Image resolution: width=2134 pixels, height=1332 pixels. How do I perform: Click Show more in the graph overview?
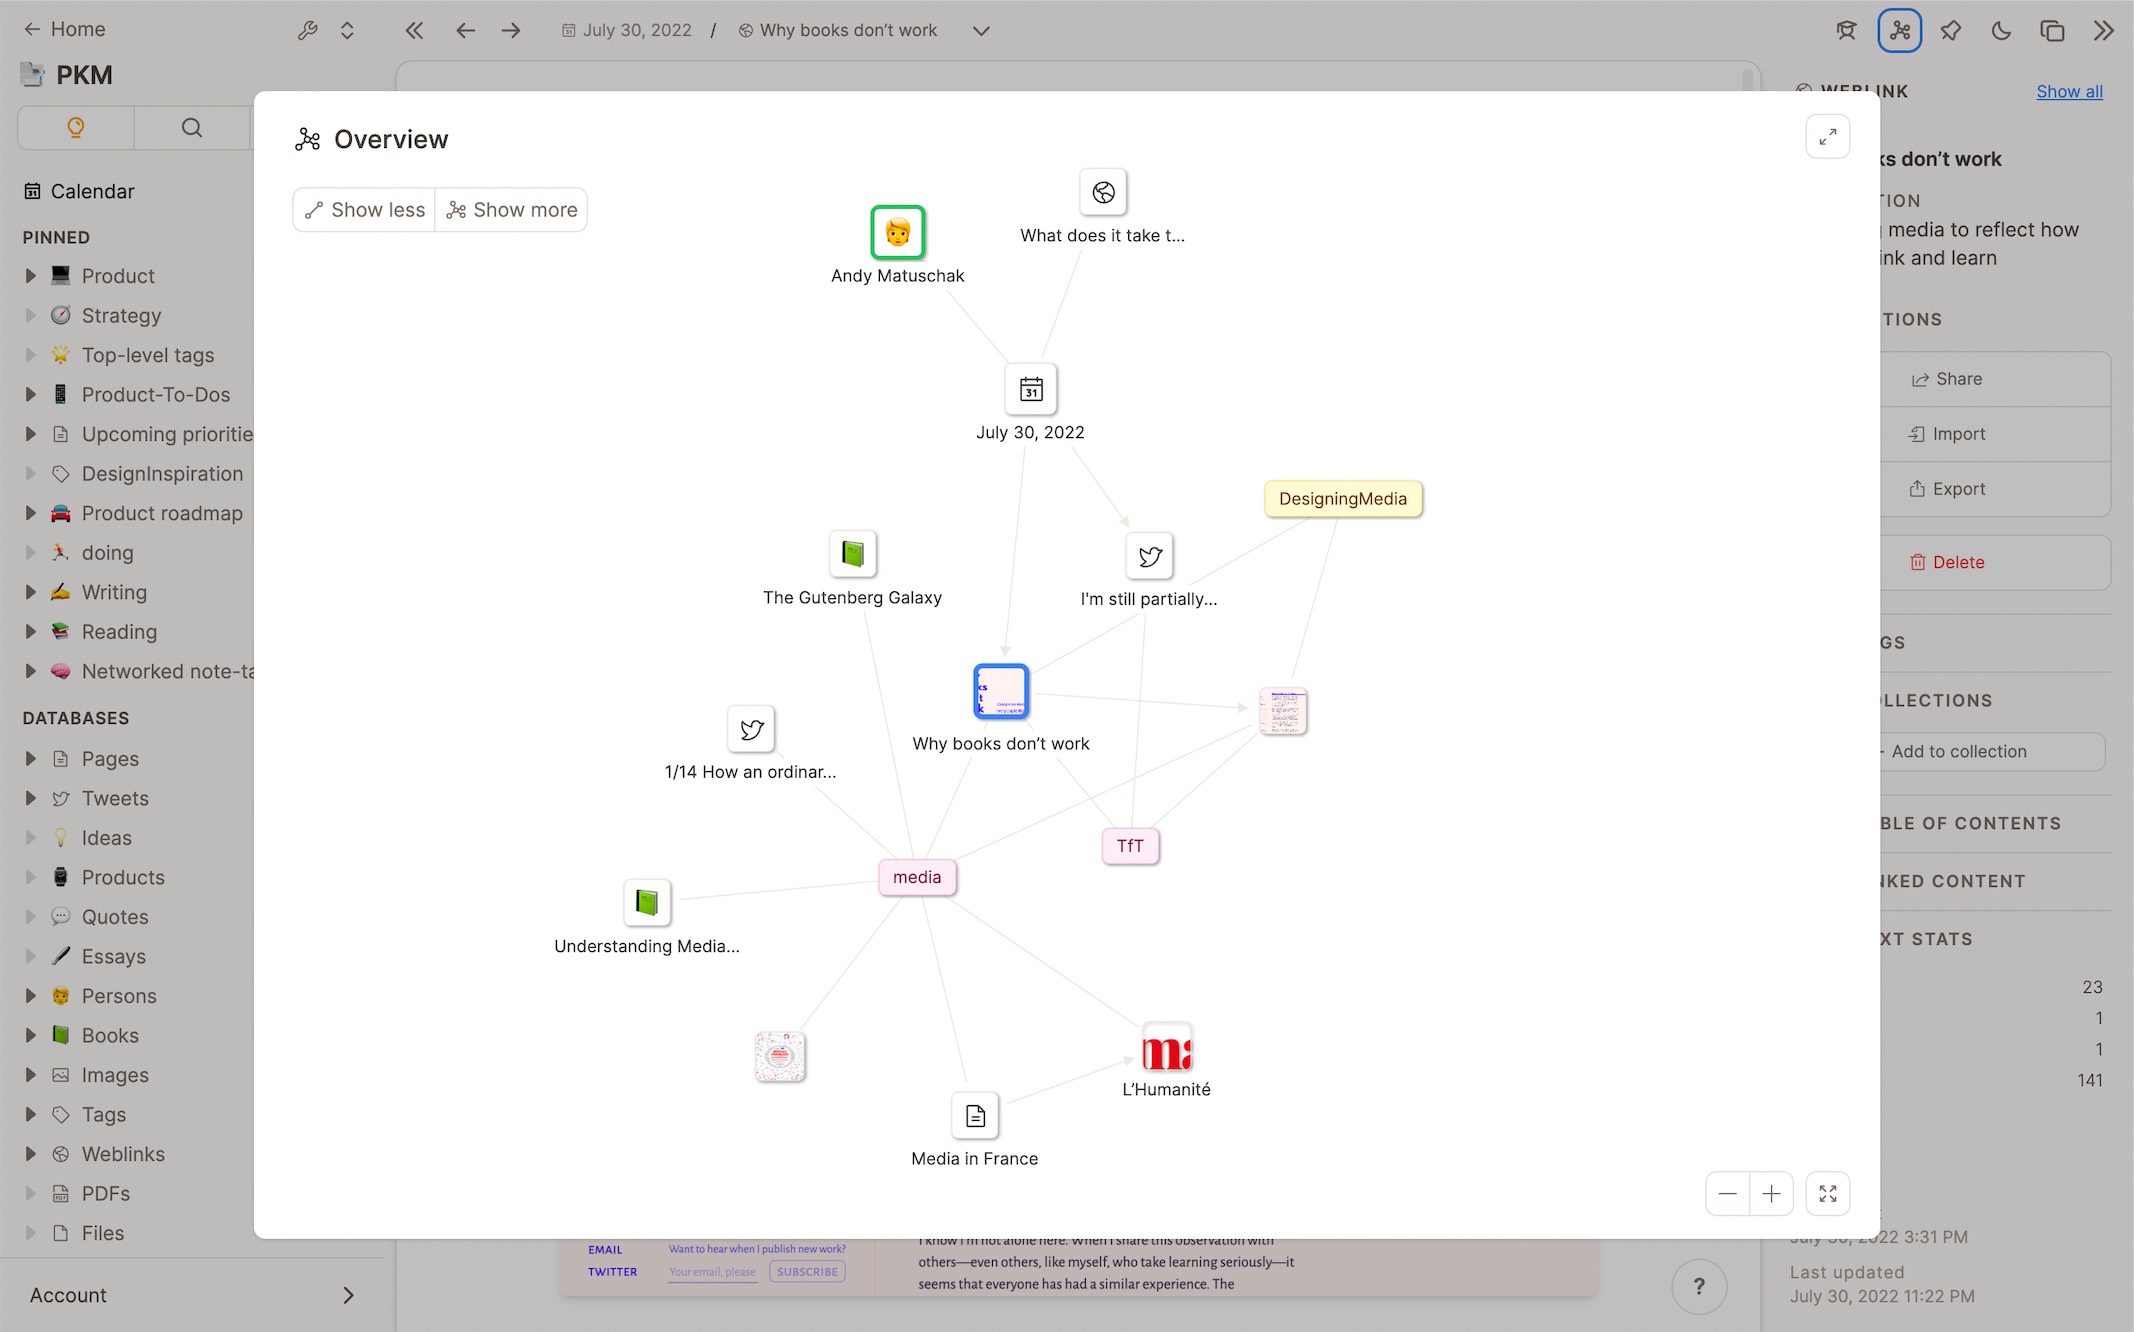tap(511, 210)
